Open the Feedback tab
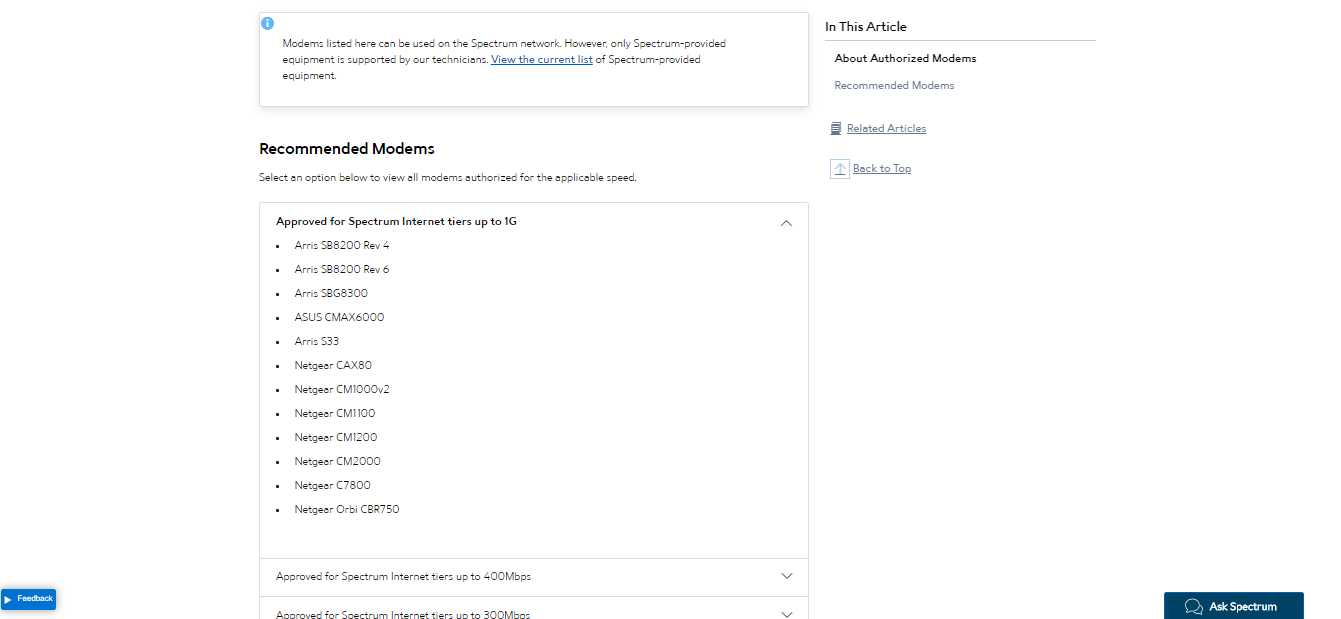 point(28,599)
